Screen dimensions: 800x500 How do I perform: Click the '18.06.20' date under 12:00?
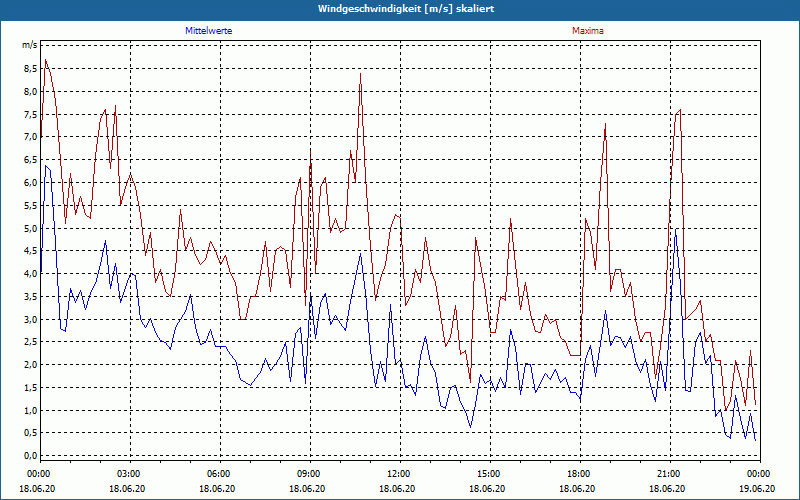(x=397, y=488)
